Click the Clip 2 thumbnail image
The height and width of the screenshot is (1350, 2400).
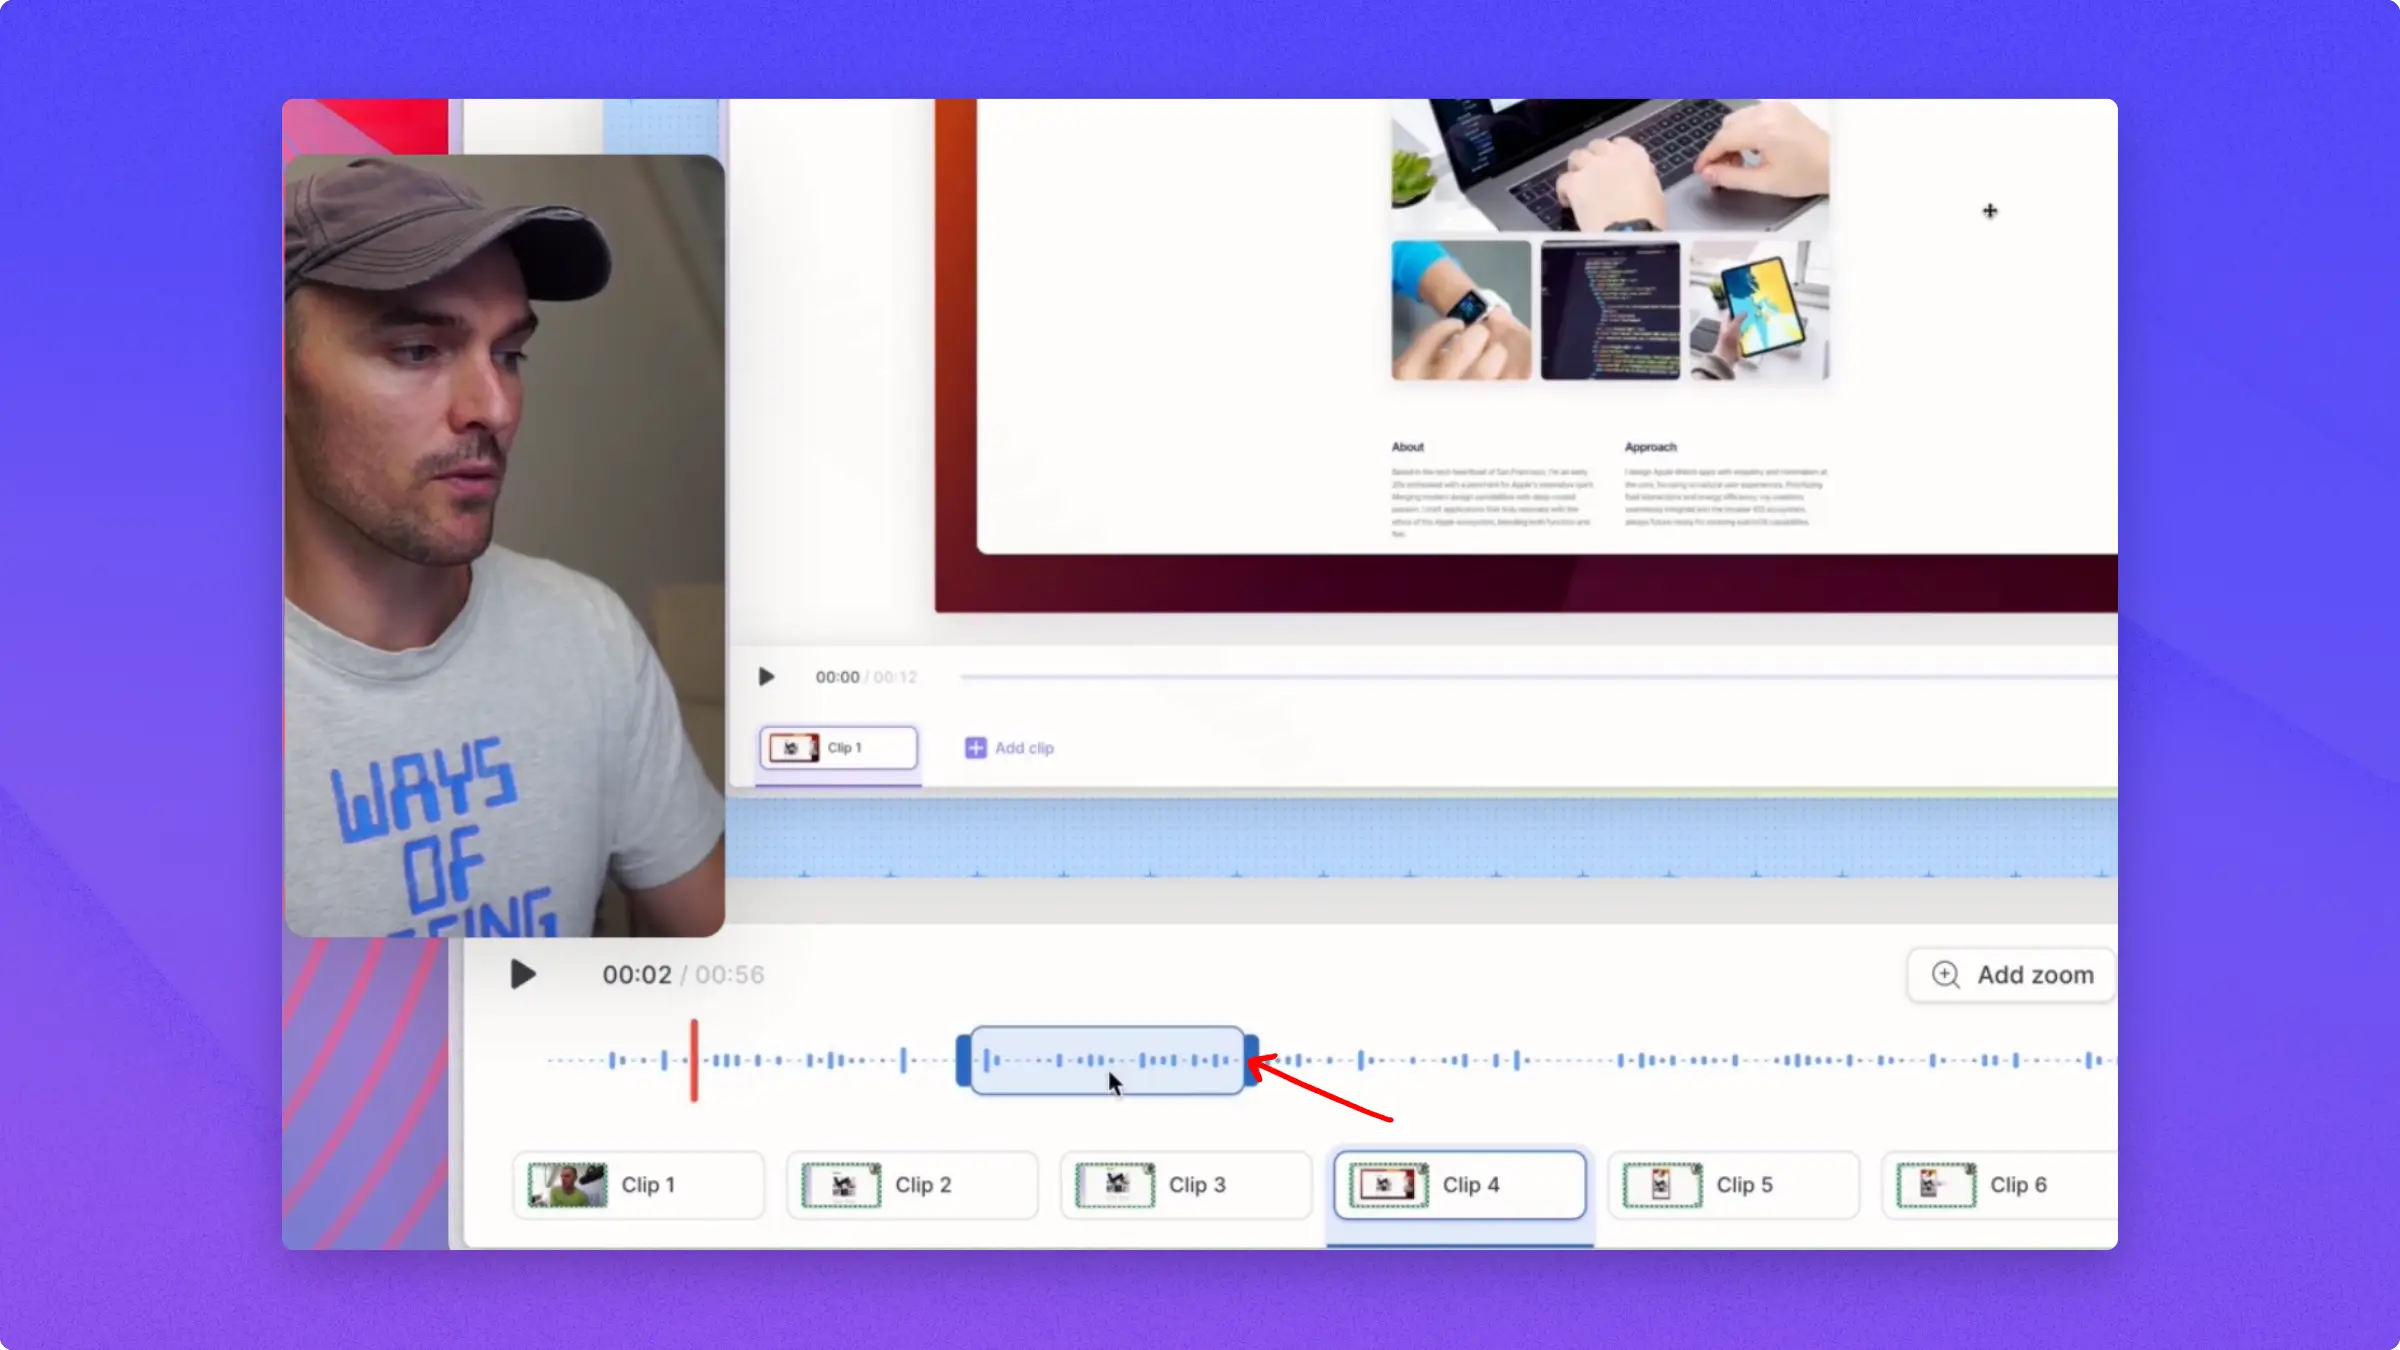click(841, 1185)
